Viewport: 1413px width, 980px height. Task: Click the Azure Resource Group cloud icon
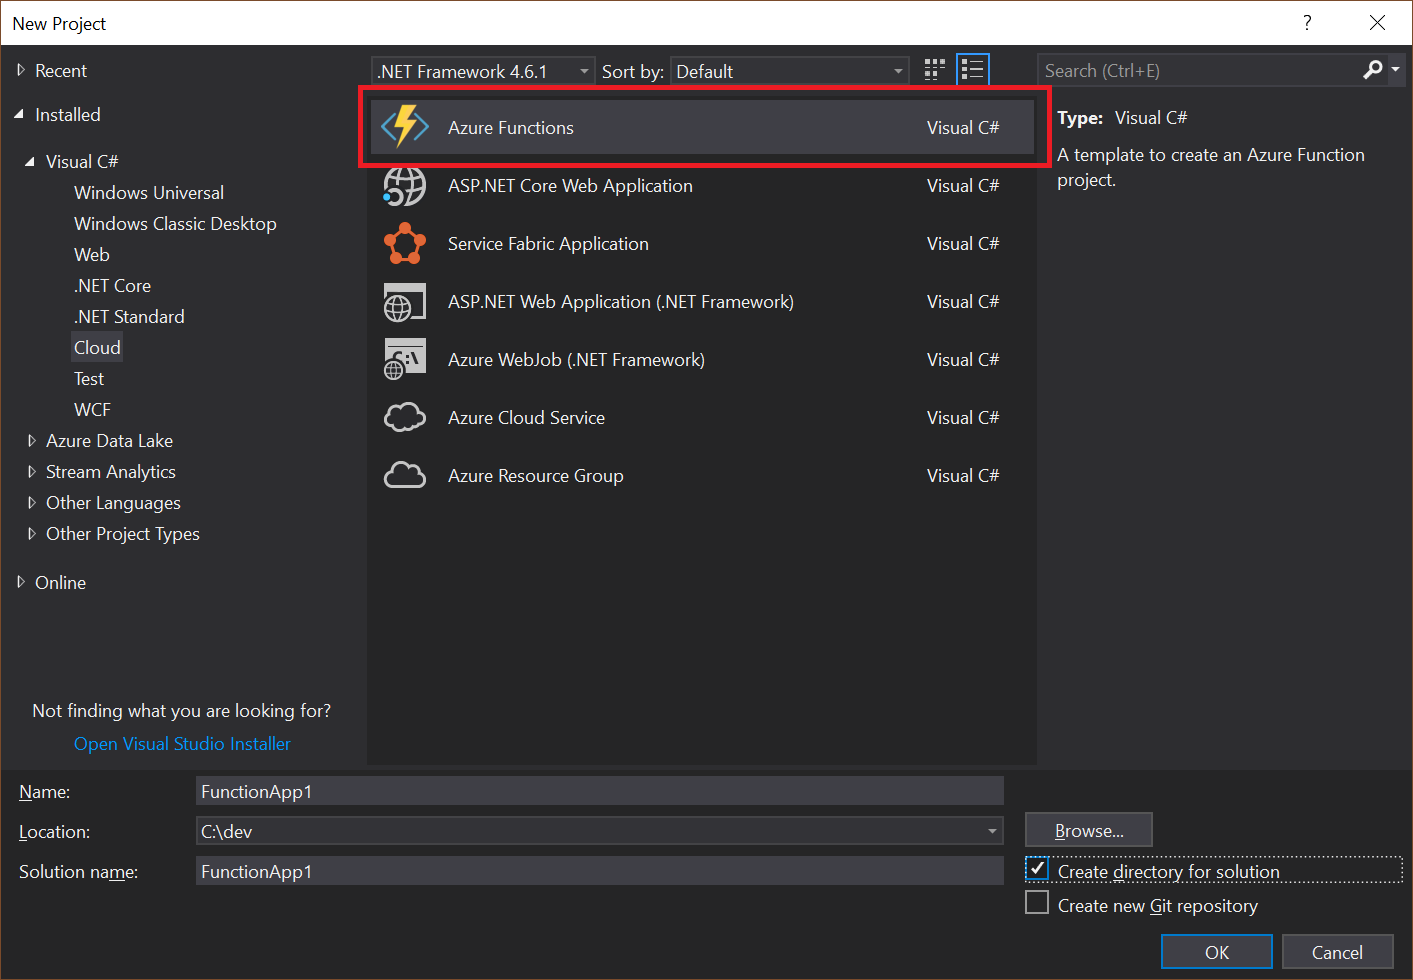click(405, 475)
